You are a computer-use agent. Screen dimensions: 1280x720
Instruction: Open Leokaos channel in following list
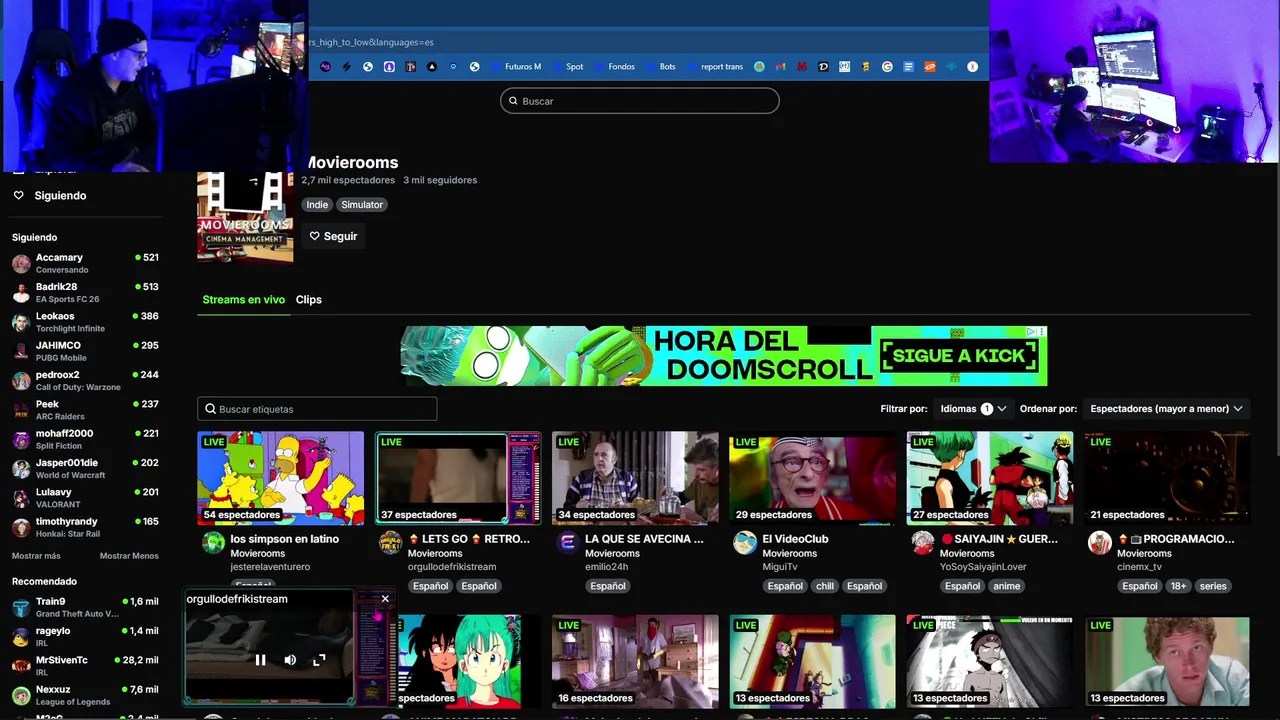pyautogui.click(x=85, y=322)
